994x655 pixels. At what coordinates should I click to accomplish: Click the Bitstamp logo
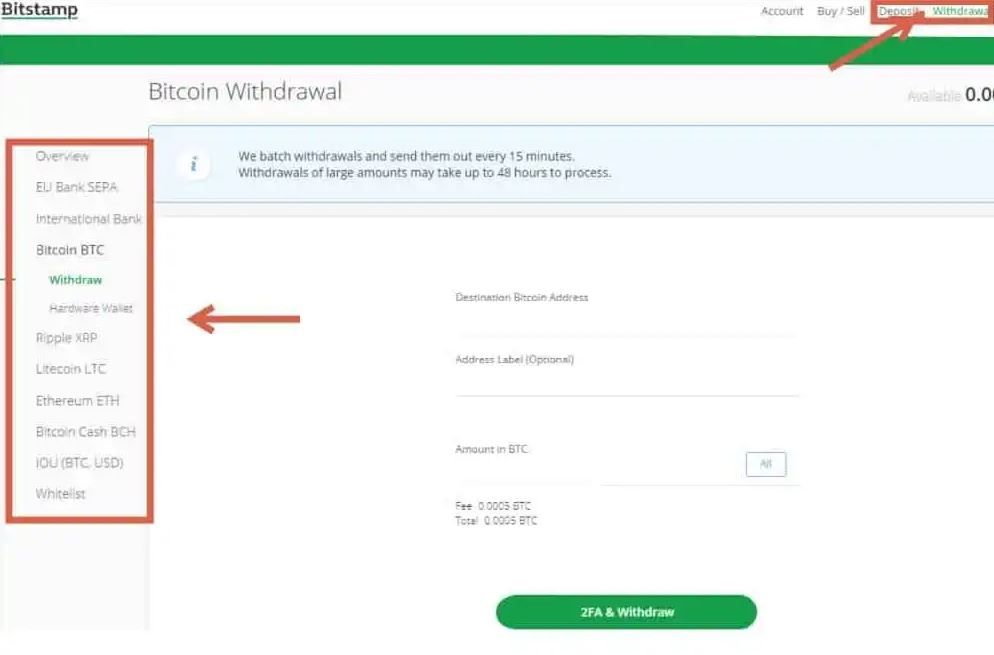39,10
